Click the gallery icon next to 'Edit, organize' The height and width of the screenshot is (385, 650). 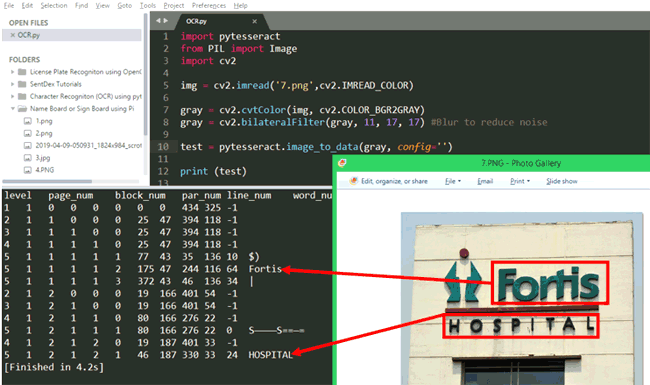pyautogui.click(x=353, y=181)
